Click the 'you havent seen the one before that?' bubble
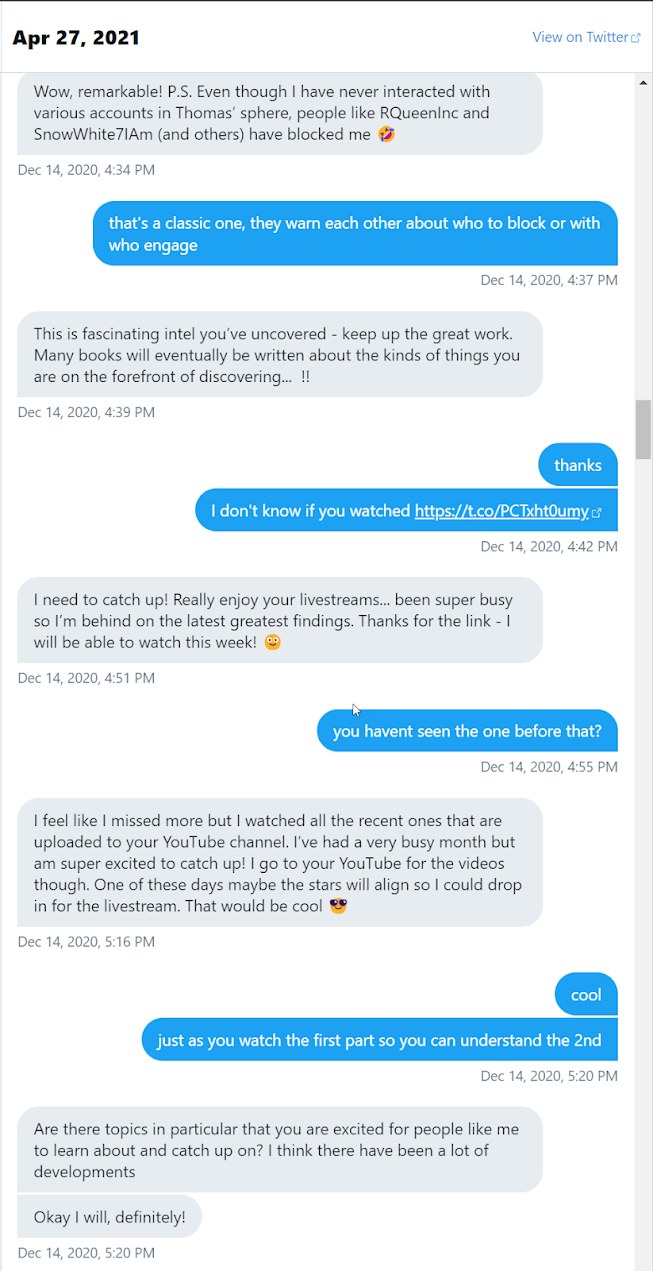Viewport: 653px width, 1271px height. (x=467, y=731)
